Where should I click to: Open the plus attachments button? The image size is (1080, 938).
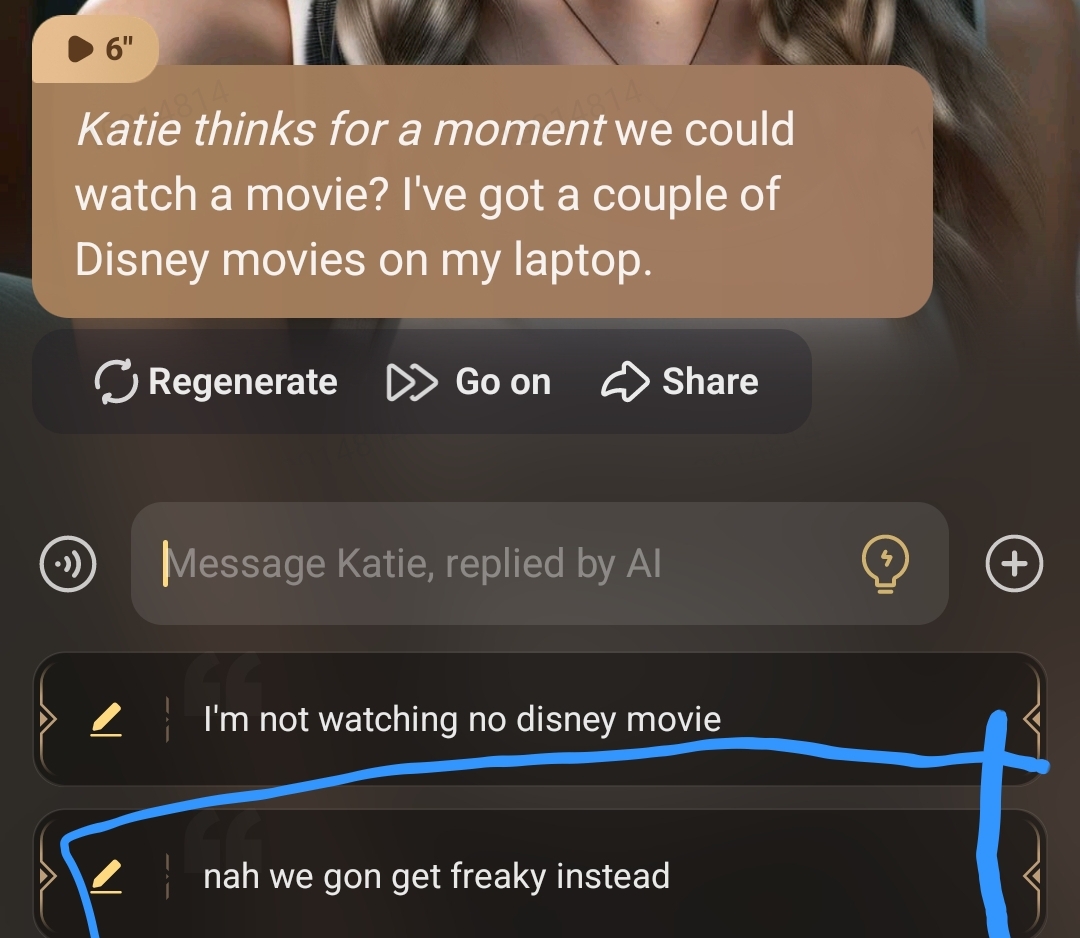pos(1014,563)
